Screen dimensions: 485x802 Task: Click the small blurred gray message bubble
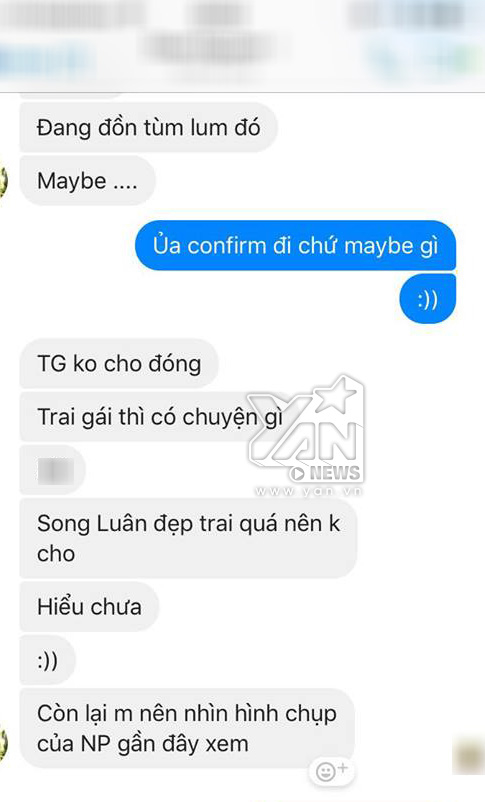[x=52, y=470]
